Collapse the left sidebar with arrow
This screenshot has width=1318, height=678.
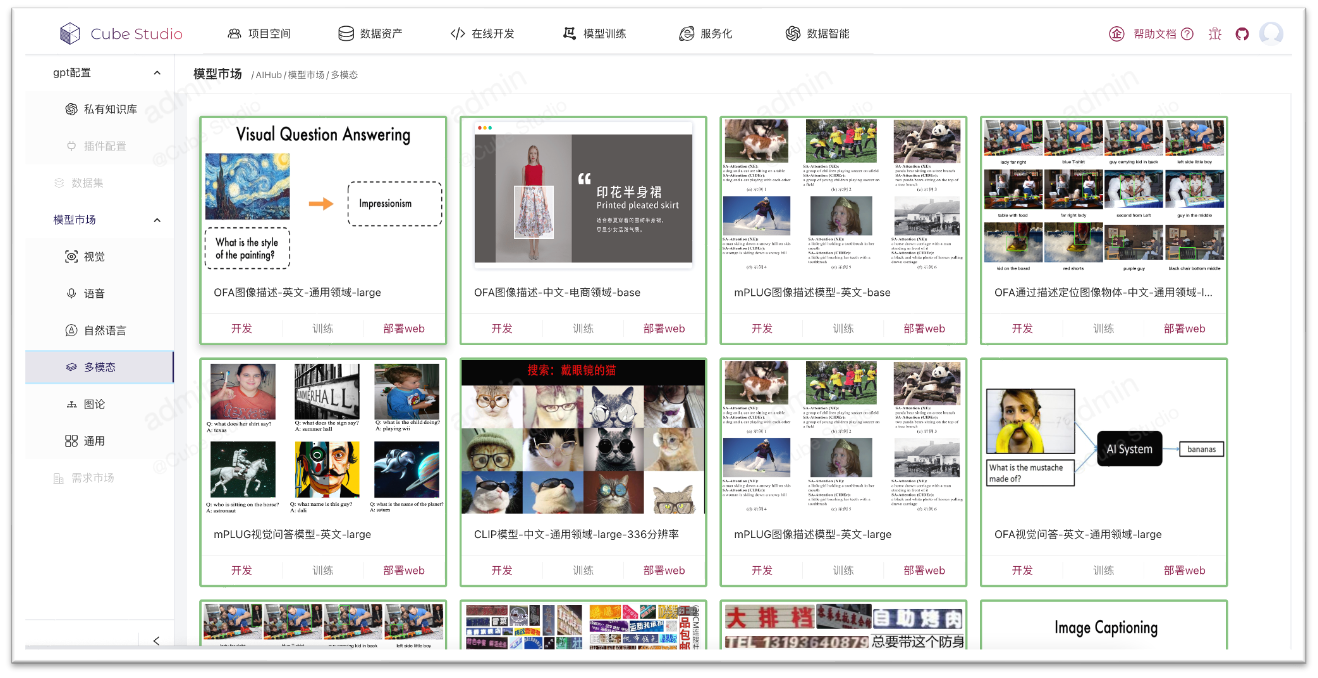[x=156, y=641]
